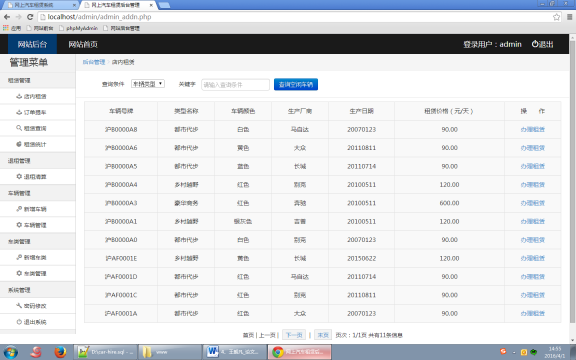Open 店内租赁 via its sidebar icon
576x360 pixels.
pos(19,96)
